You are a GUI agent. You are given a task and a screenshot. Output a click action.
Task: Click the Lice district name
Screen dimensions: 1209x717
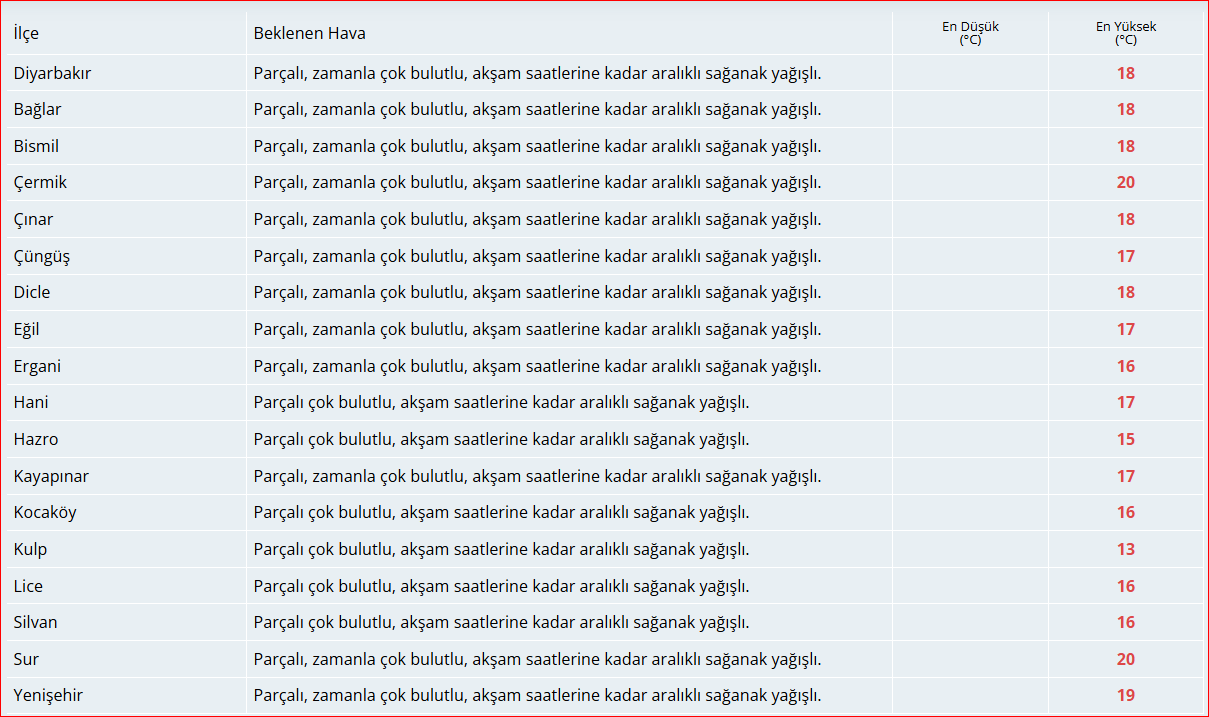tap(28, 585)
